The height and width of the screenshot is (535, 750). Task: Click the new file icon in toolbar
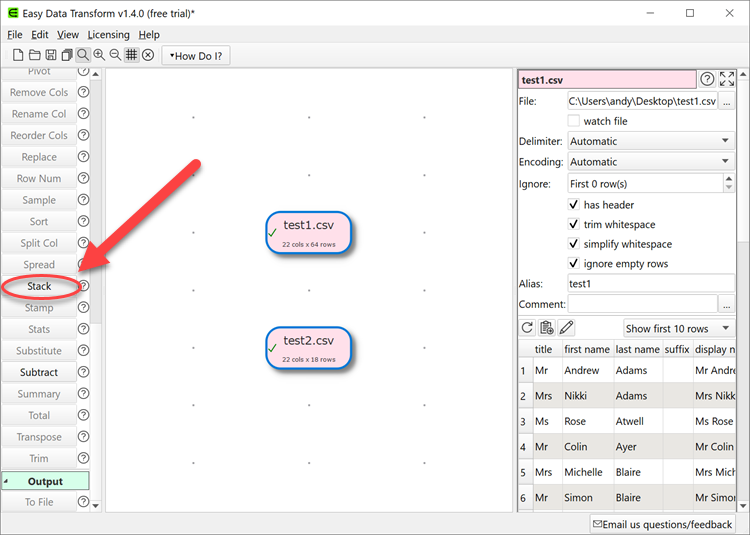18,56
